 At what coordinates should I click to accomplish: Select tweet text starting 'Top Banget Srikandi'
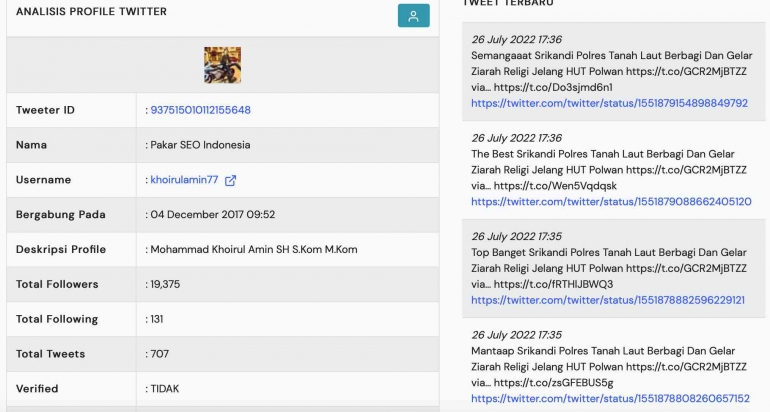click(609, 268)
